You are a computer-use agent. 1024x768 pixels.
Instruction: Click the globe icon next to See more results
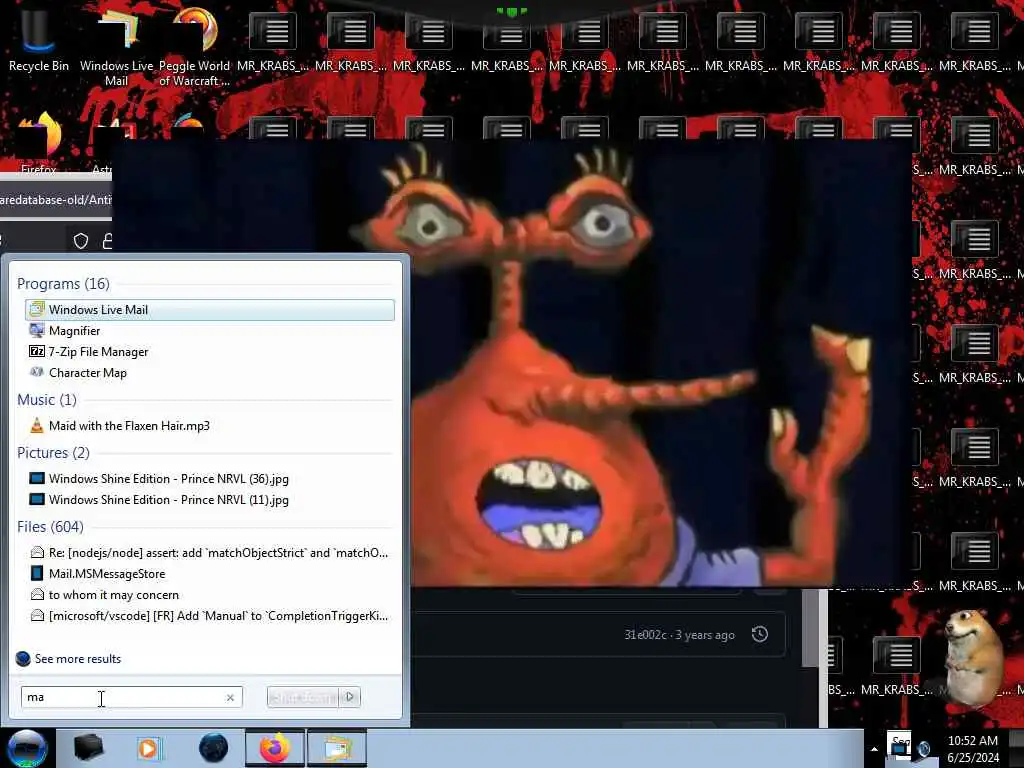[23, 658]
